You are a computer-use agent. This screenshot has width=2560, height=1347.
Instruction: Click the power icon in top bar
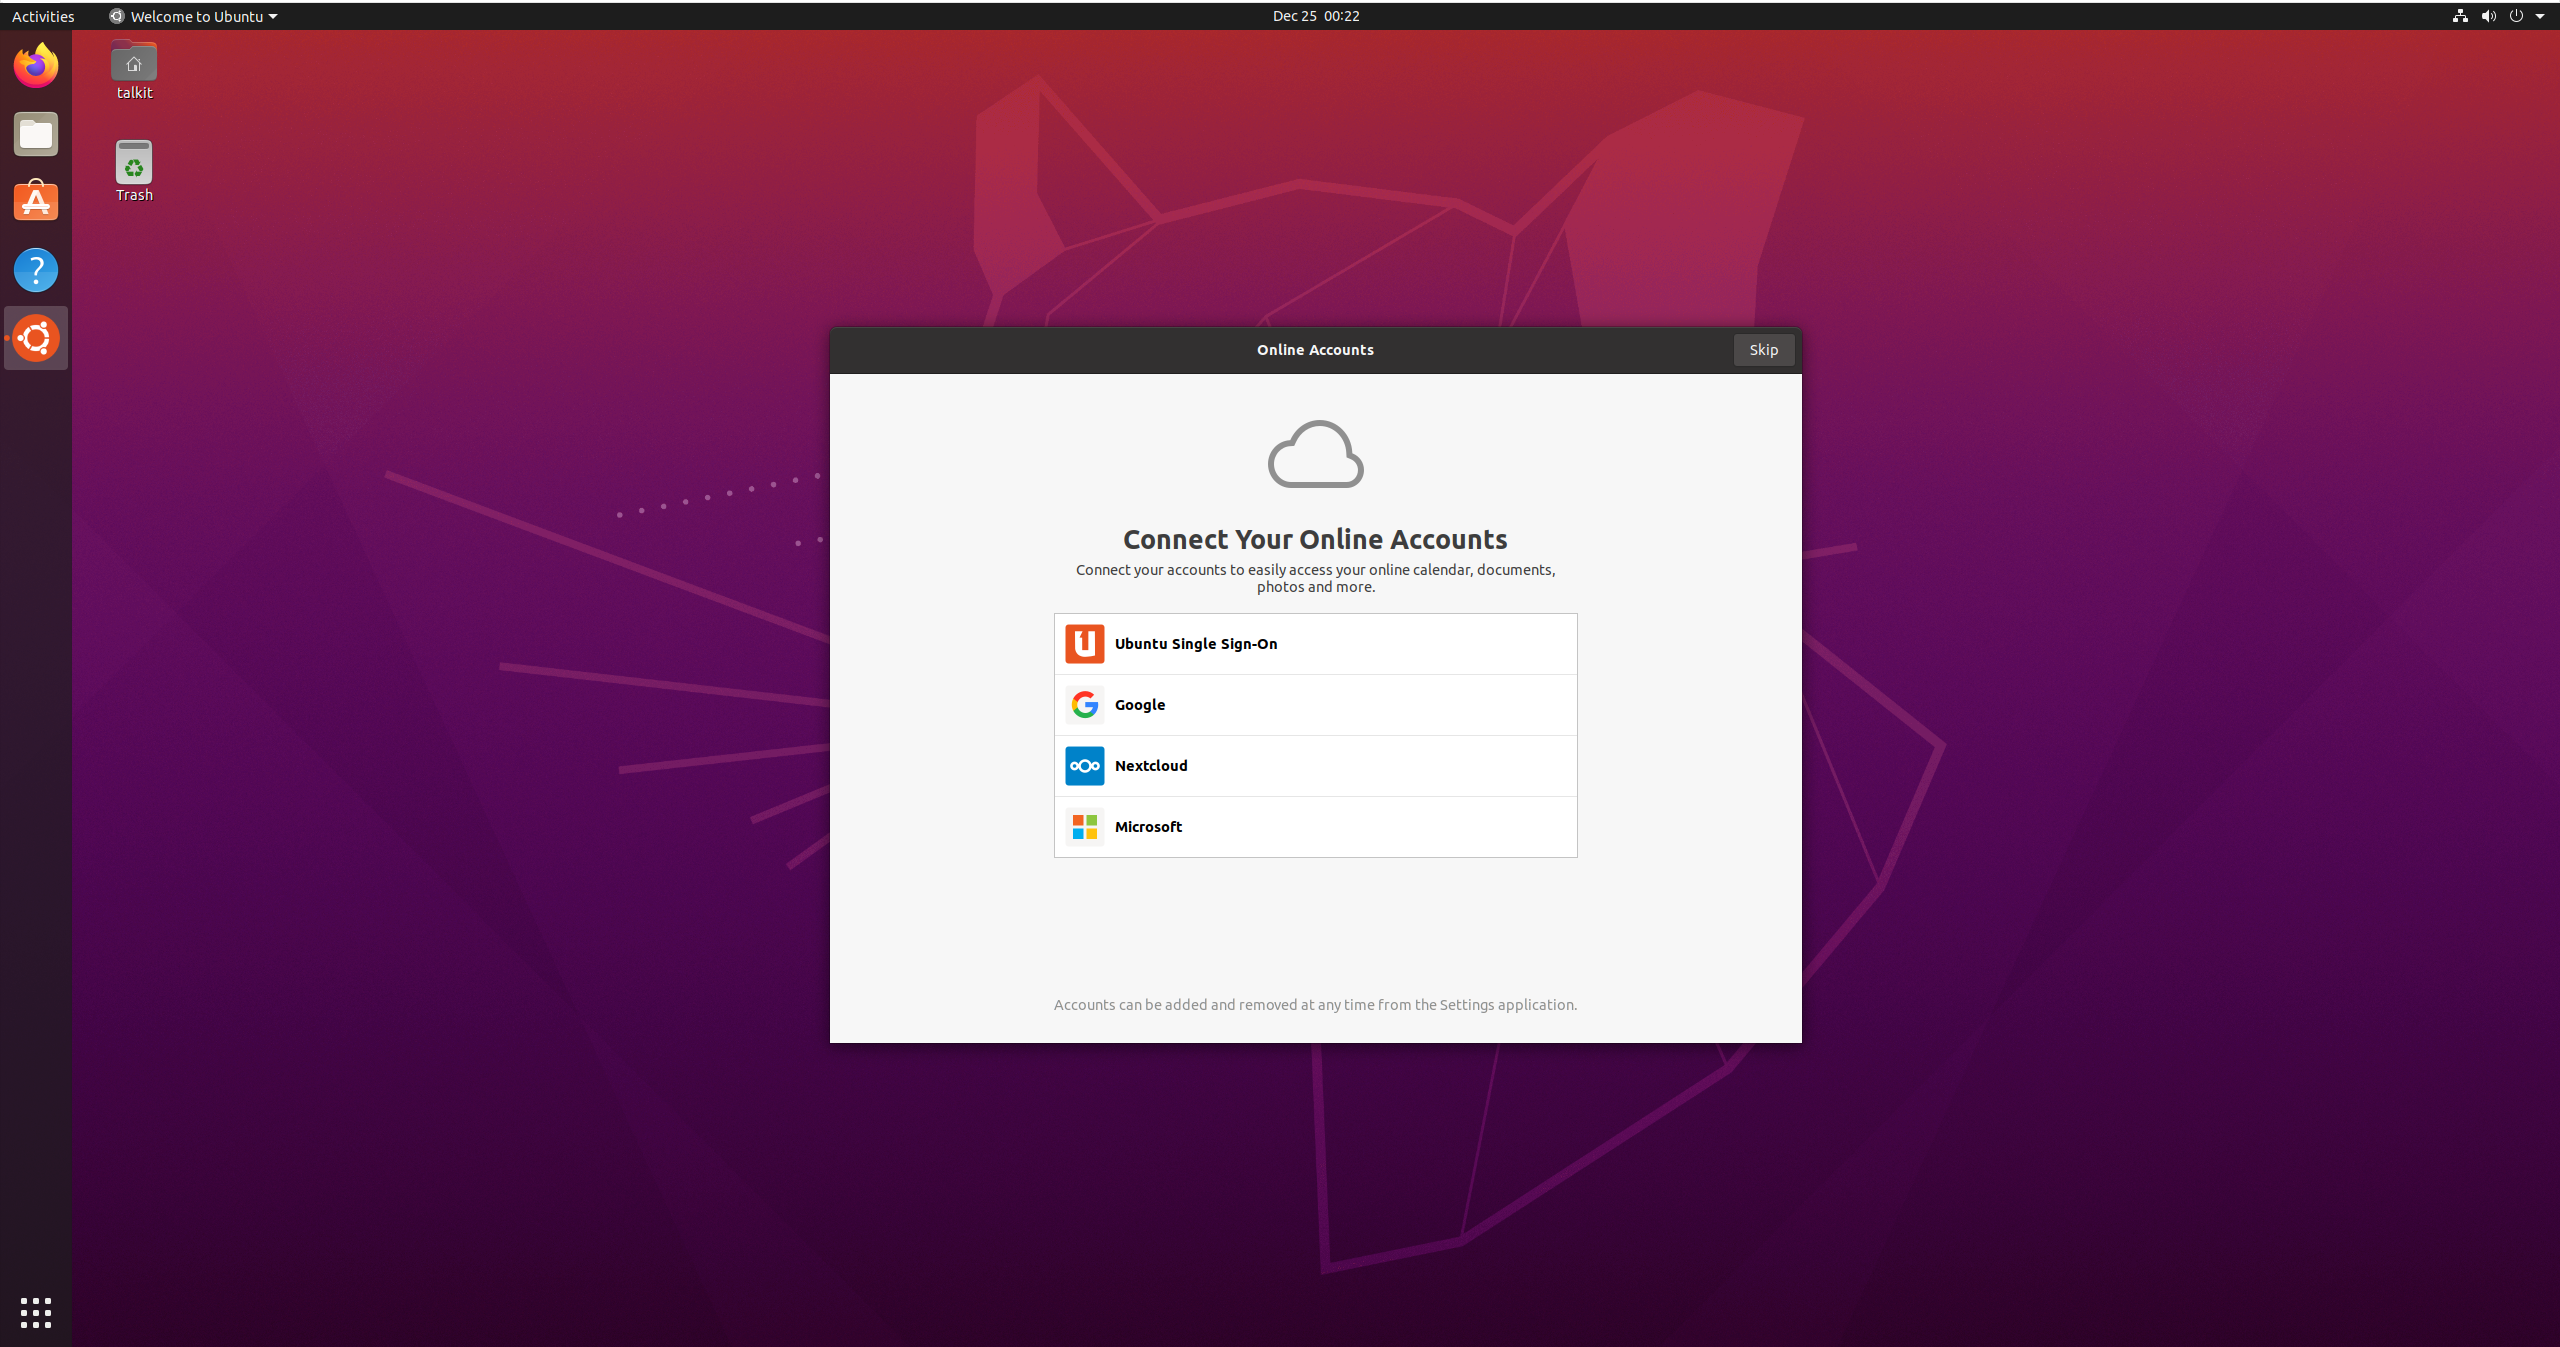(x=2516, y=16)
